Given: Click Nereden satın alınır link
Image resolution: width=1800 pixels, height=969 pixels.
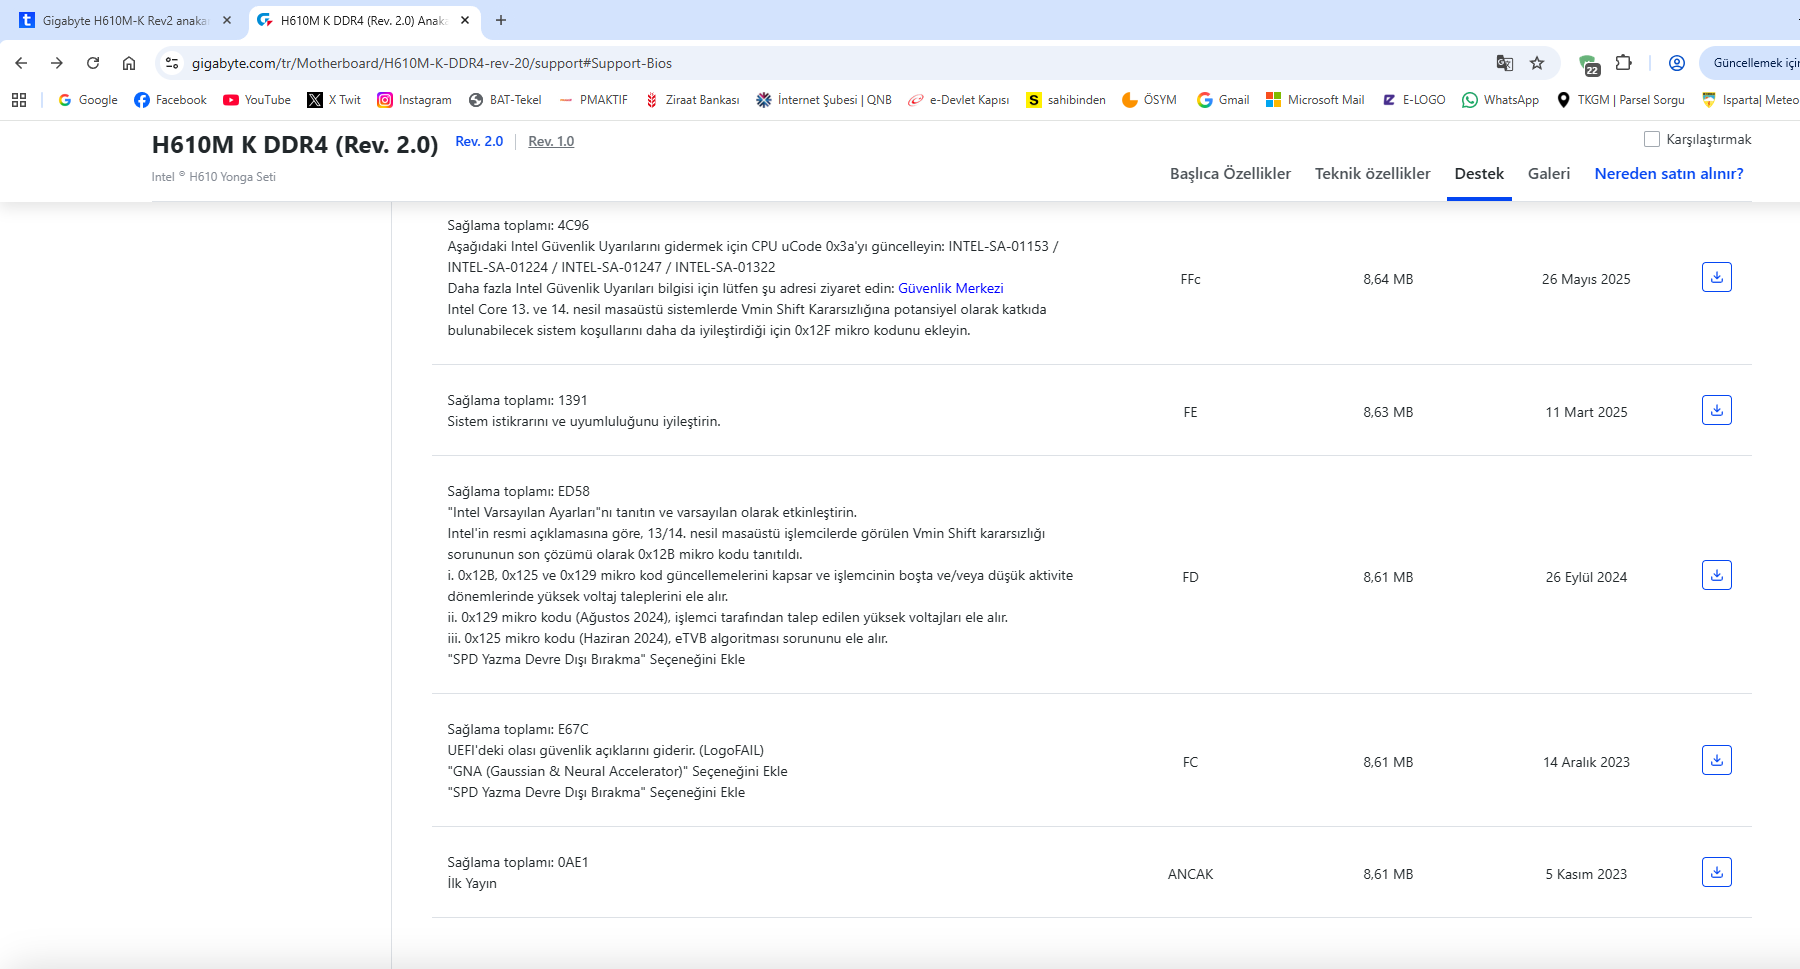Looking at the screenshot, I should [1669, 174].
